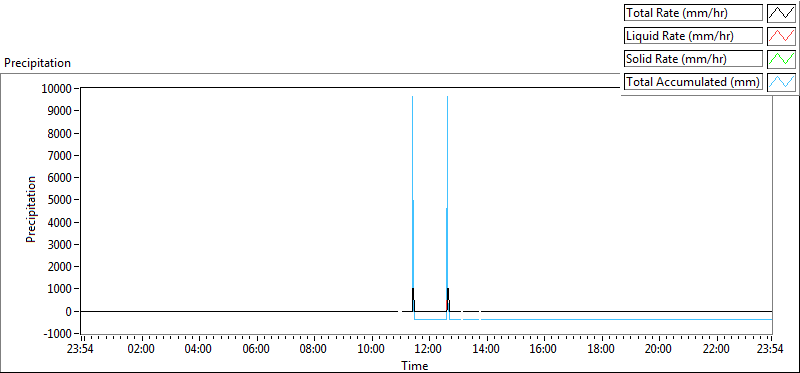Viewport: 800px width, 373px height.
Task: Select the Total Accumulated (mm) legend label
Action: [x=693, y=82]
